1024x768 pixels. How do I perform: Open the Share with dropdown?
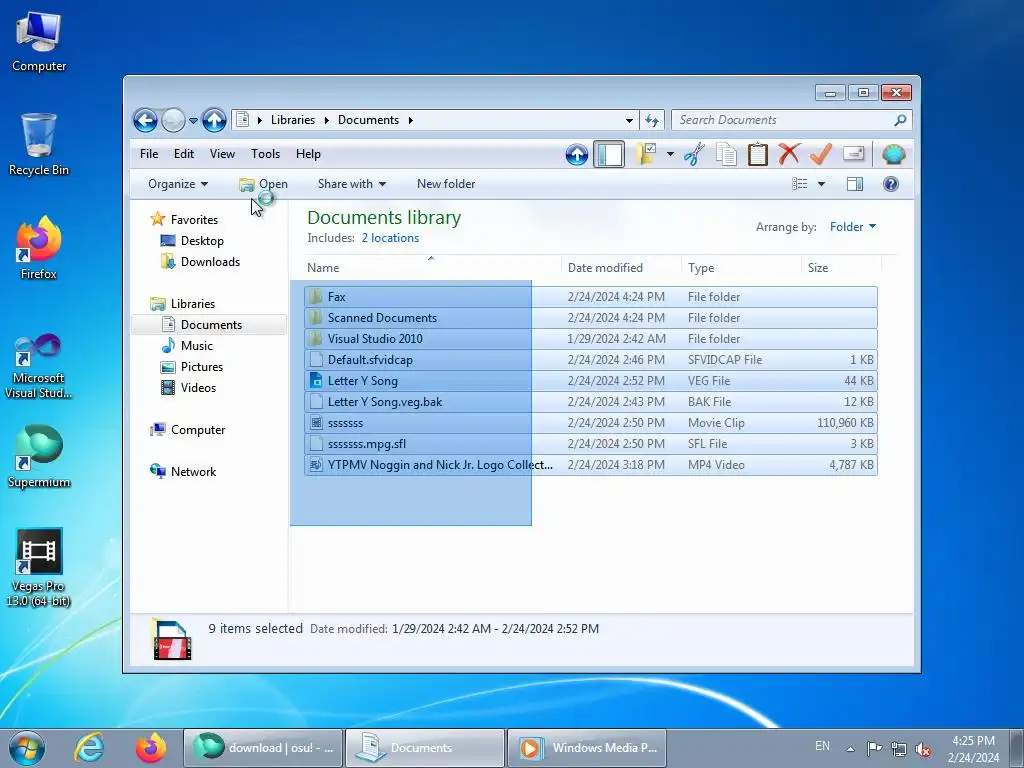coord(351,184)
